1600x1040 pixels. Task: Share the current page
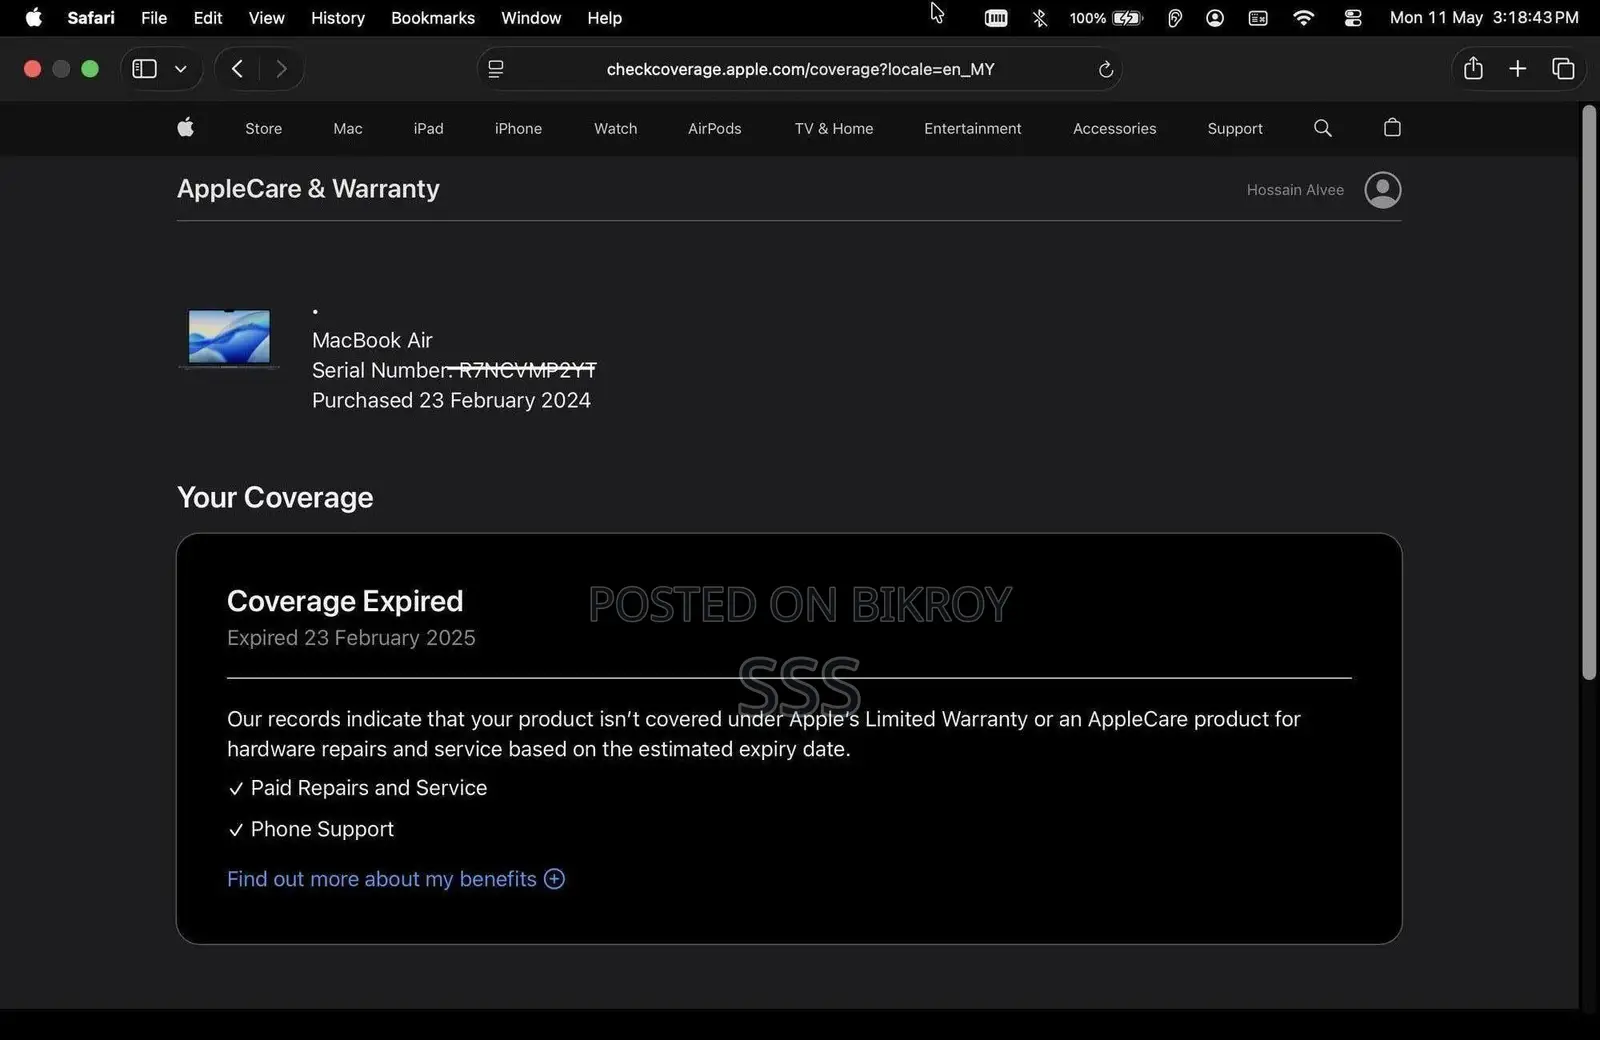click(x=1473, y=68)
